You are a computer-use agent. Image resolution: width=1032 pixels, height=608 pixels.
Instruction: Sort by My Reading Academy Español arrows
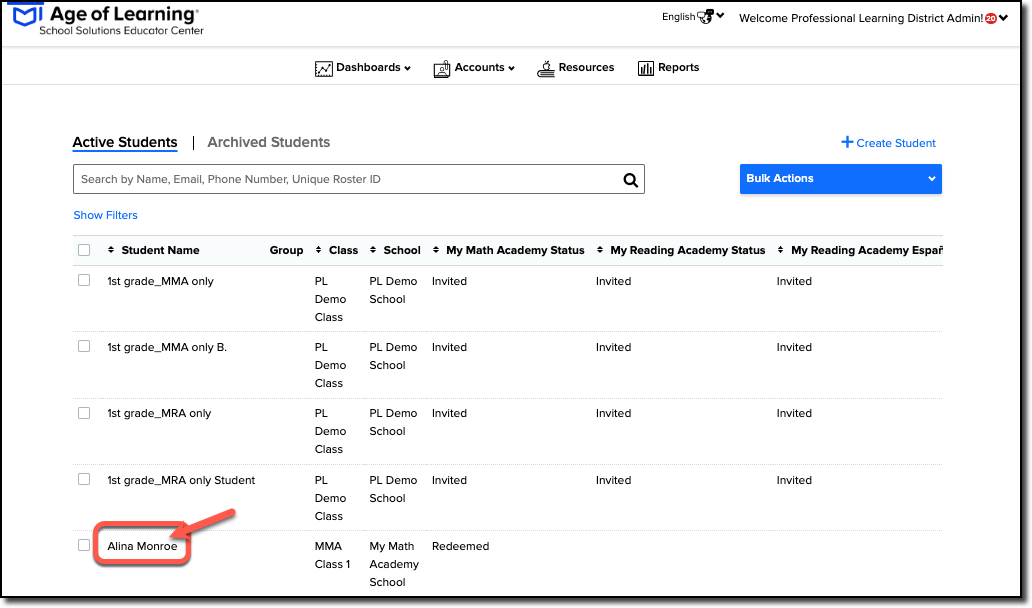781,250
